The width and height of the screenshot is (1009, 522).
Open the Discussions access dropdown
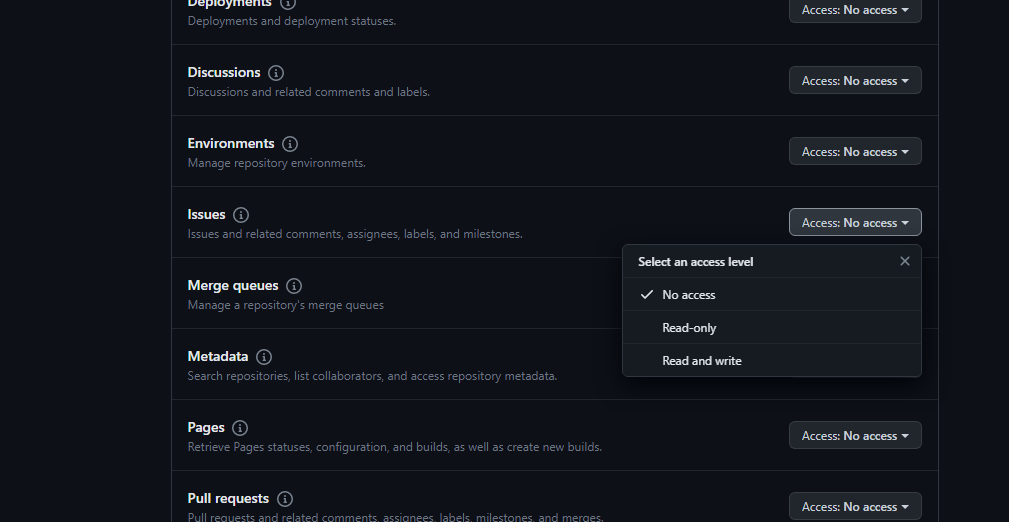855,80
